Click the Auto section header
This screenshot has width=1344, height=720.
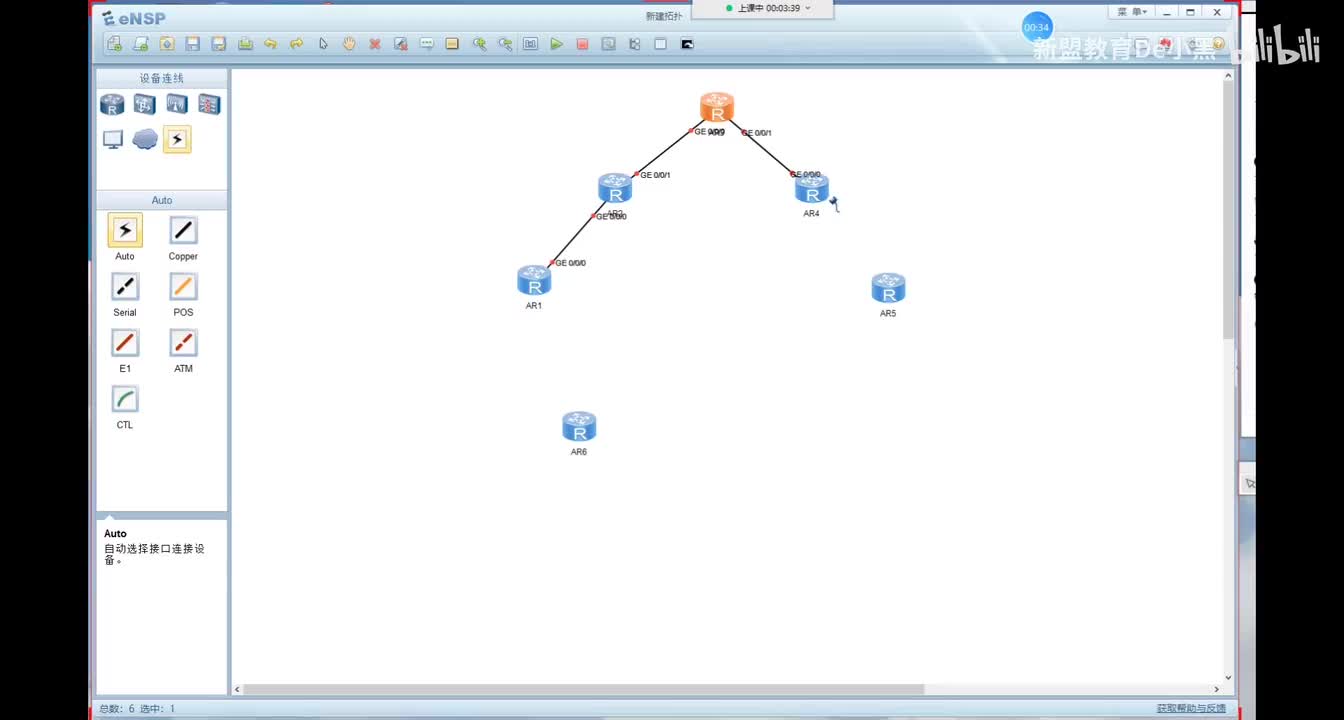[x=162, y=200]
